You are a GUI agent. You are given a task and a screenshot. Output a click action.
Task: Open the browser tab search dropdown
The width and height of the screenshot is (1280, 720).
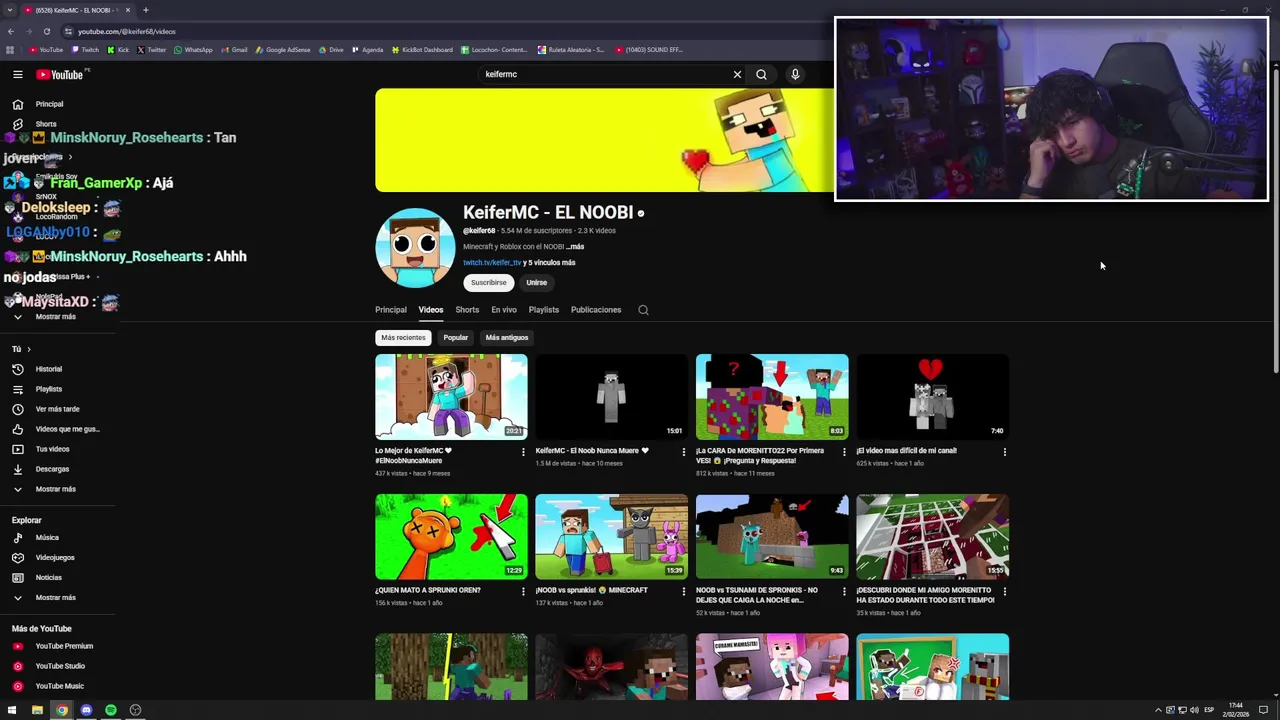pos(10,10)
